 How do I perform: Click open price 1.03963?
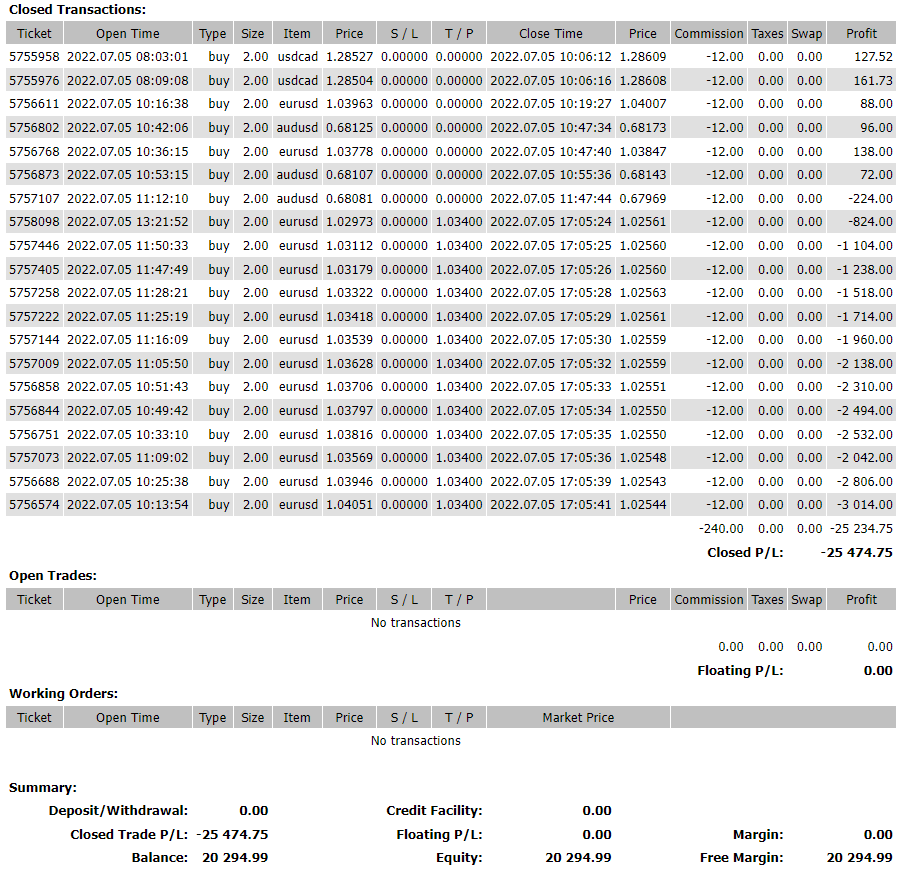pos(349,104)
